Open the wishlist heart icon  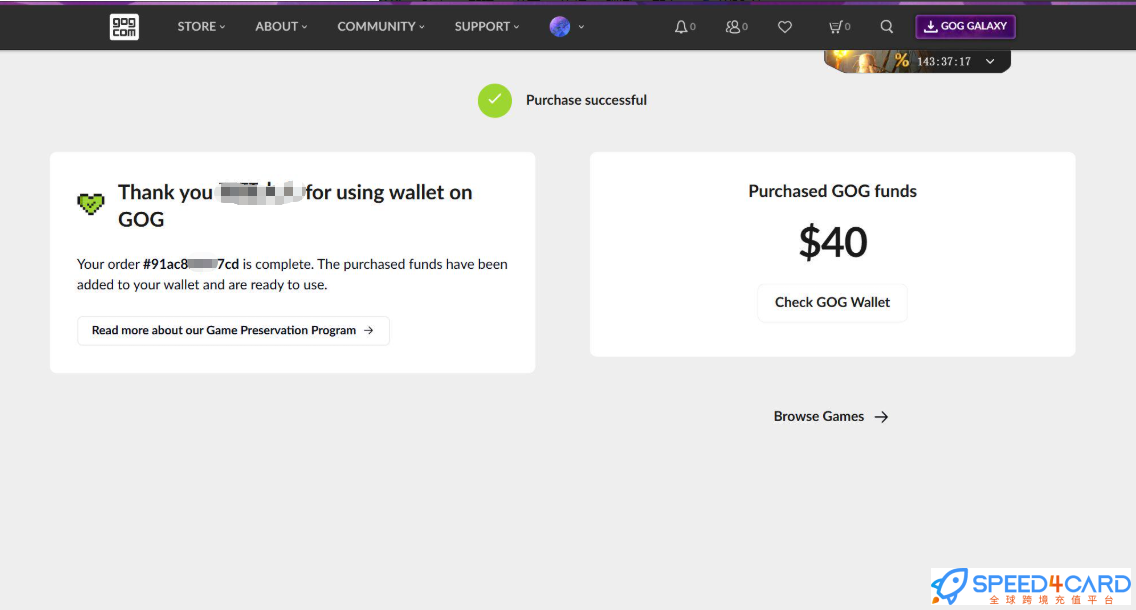[x=785, y=27]
